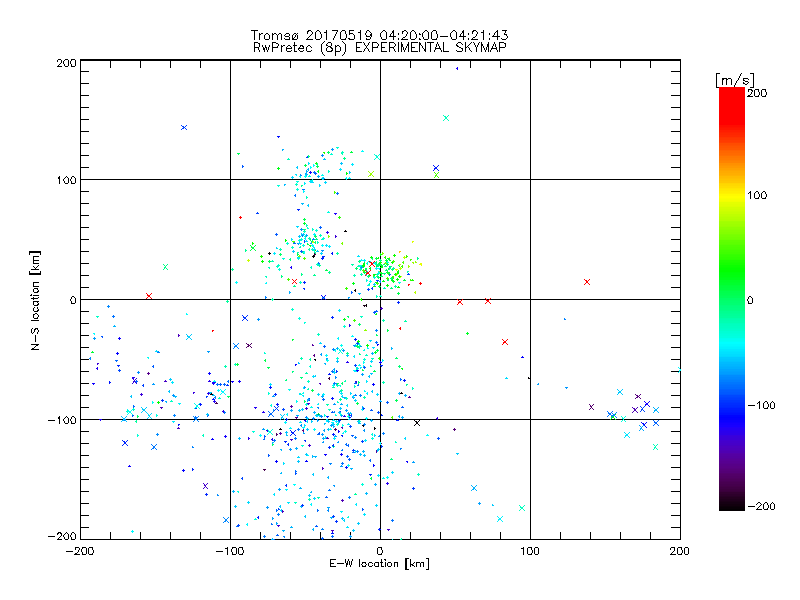
Task: Pick the black end of the velocity colorbar
Action: click(732, 504)
